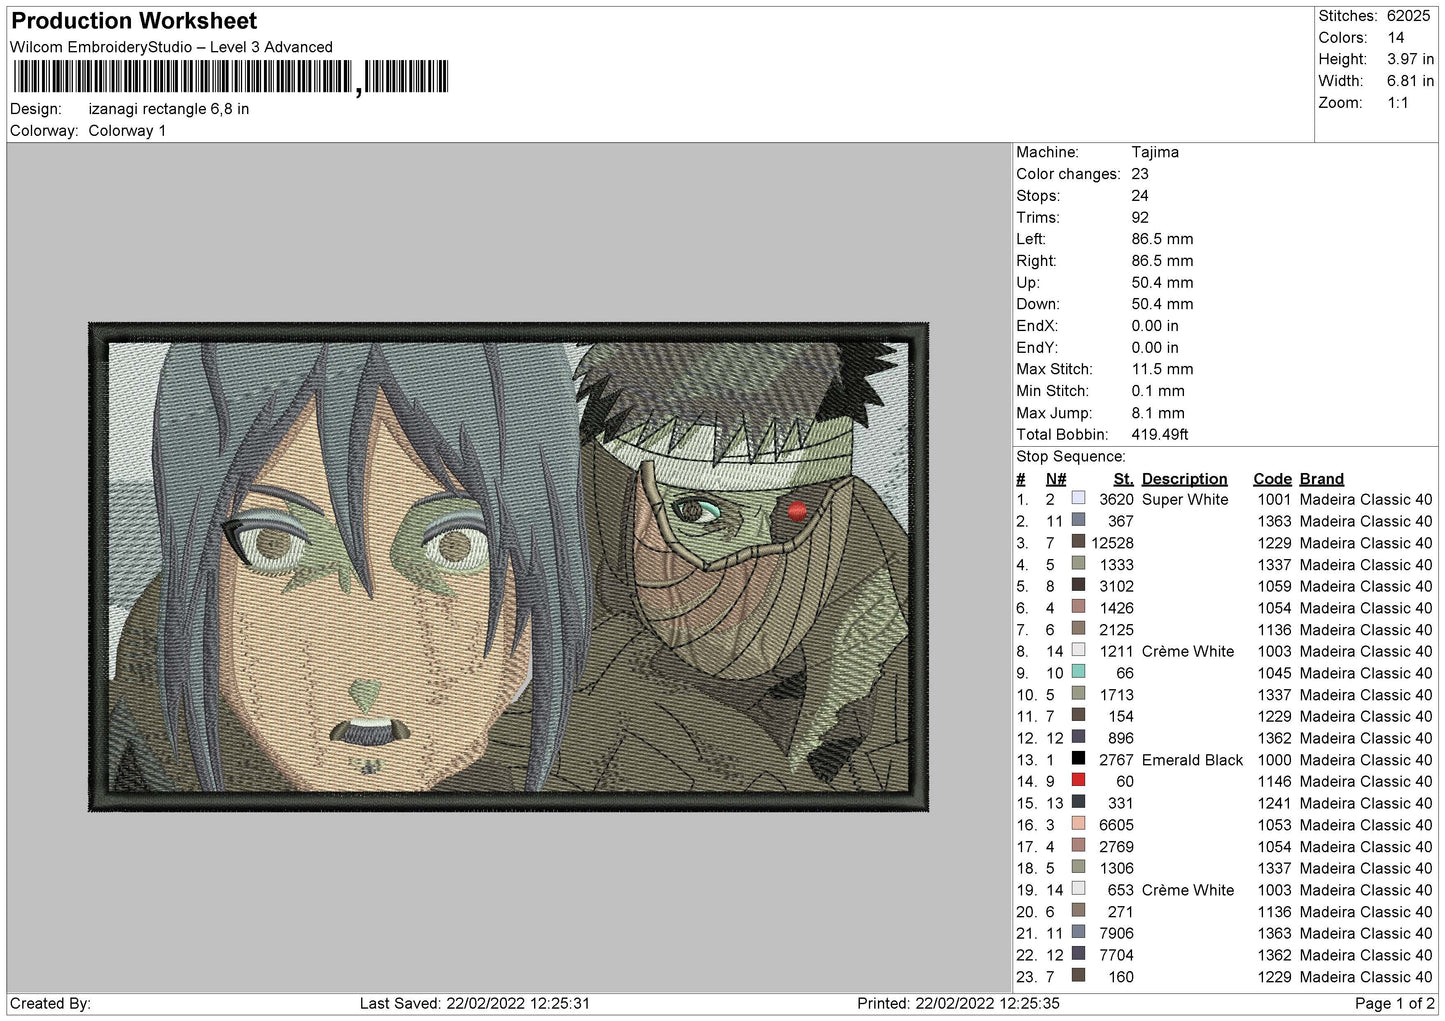Pick the teal swatch in row 9
This screenshot has height=1021, width=1445.
point(1078,672)
